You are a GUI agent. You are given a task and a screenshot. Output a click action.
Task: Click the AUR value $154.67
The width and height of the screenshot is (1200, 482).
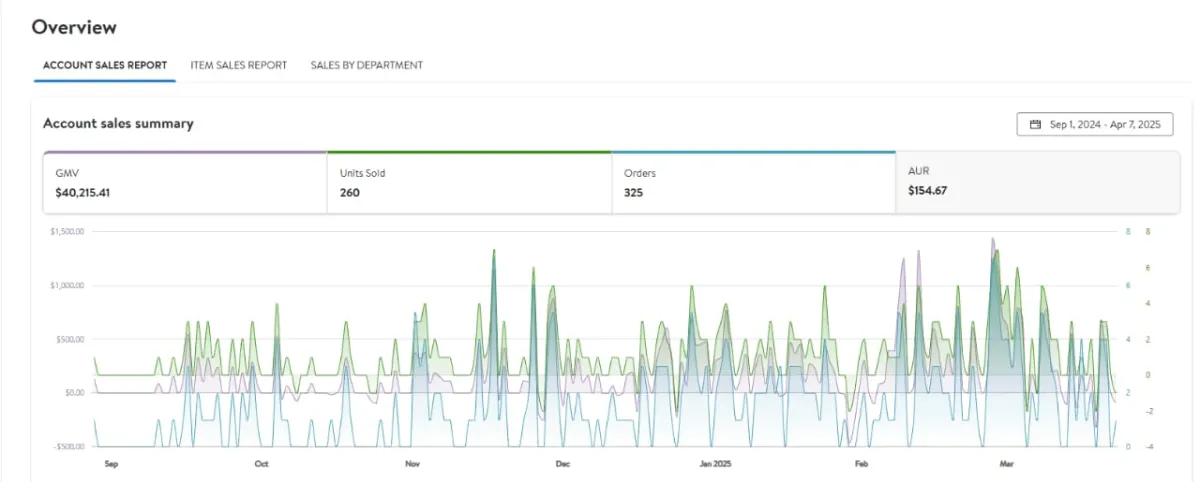(x=928, y=190)
